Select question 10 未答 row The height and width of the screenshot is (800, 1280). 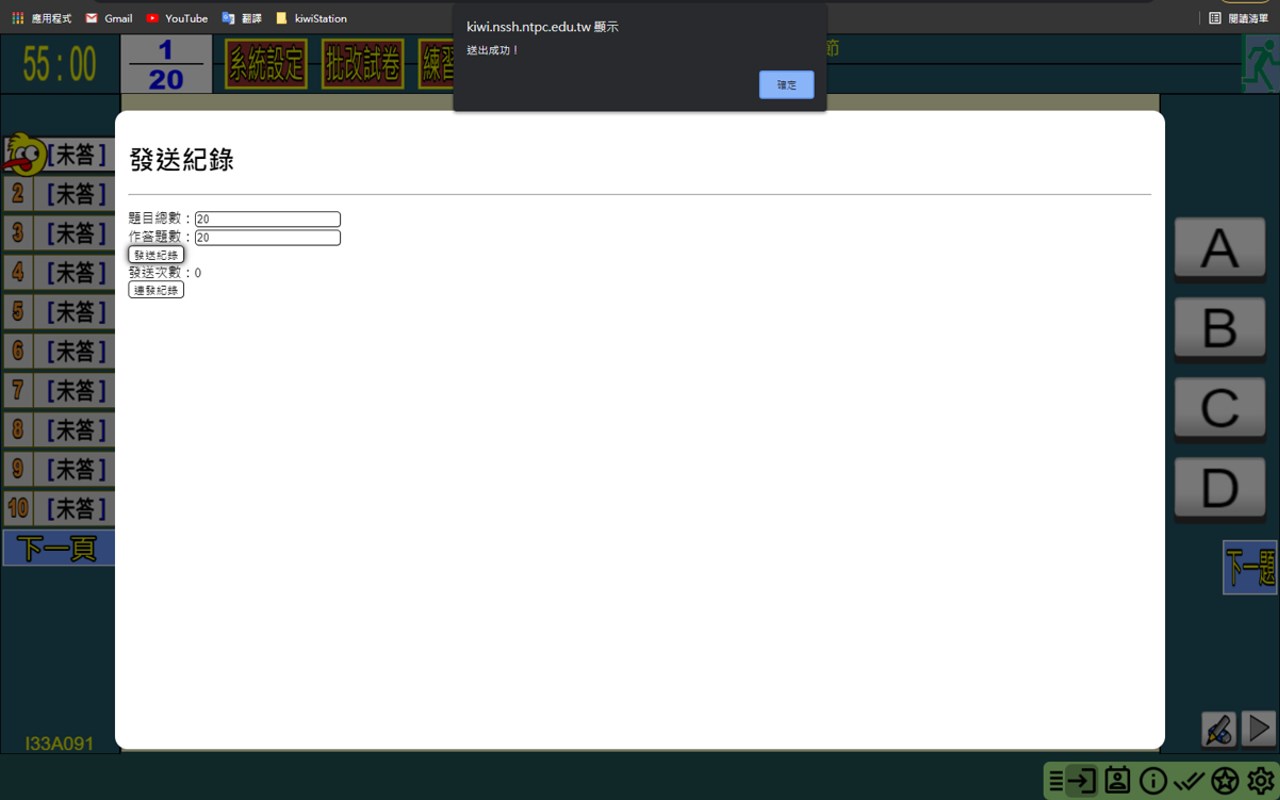pyautogui.click(x=59, y=509)
